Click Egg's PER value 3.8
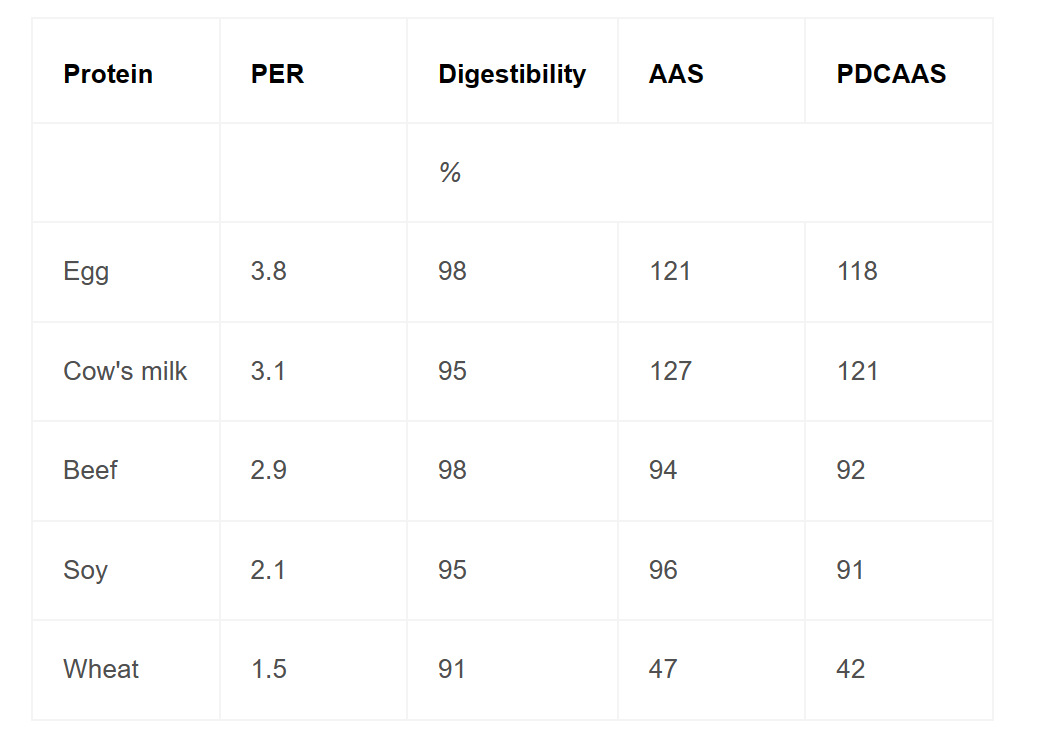 [268, 272]
